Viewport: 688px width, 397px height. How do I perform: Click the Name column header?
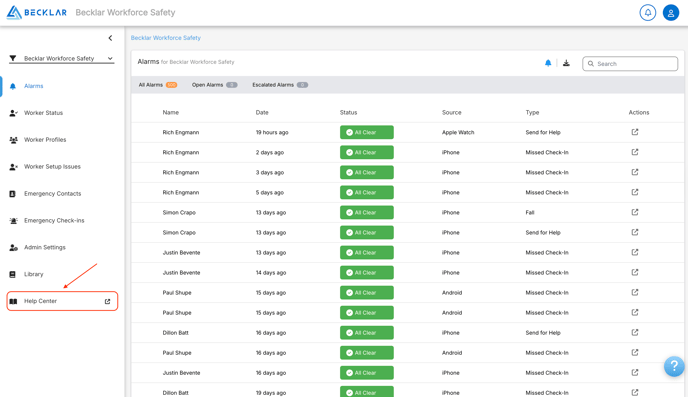tap(171, 112)
